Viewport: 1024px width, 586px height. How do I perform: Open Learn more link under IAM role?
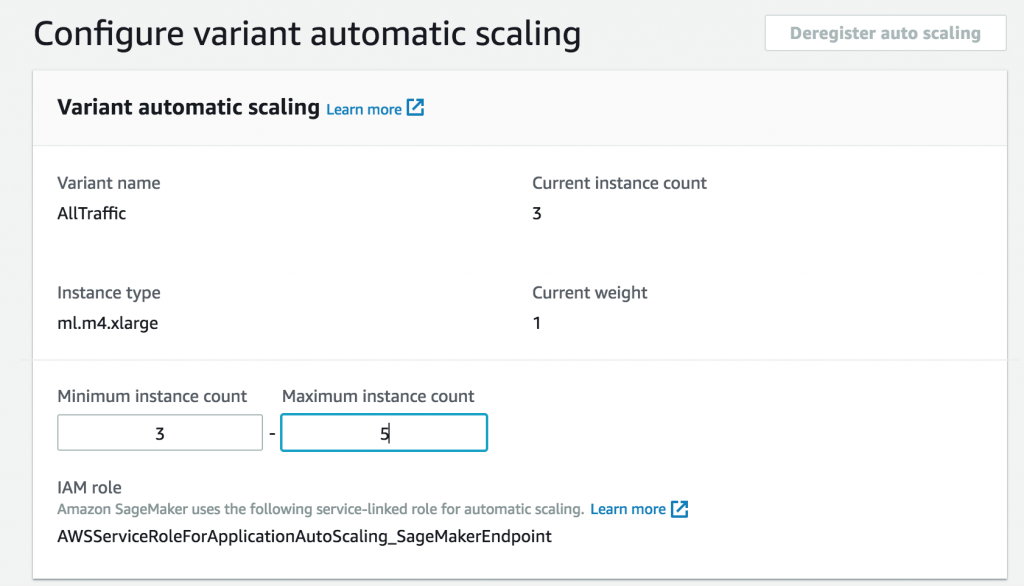pyautogui.click(x=627, y=509)
